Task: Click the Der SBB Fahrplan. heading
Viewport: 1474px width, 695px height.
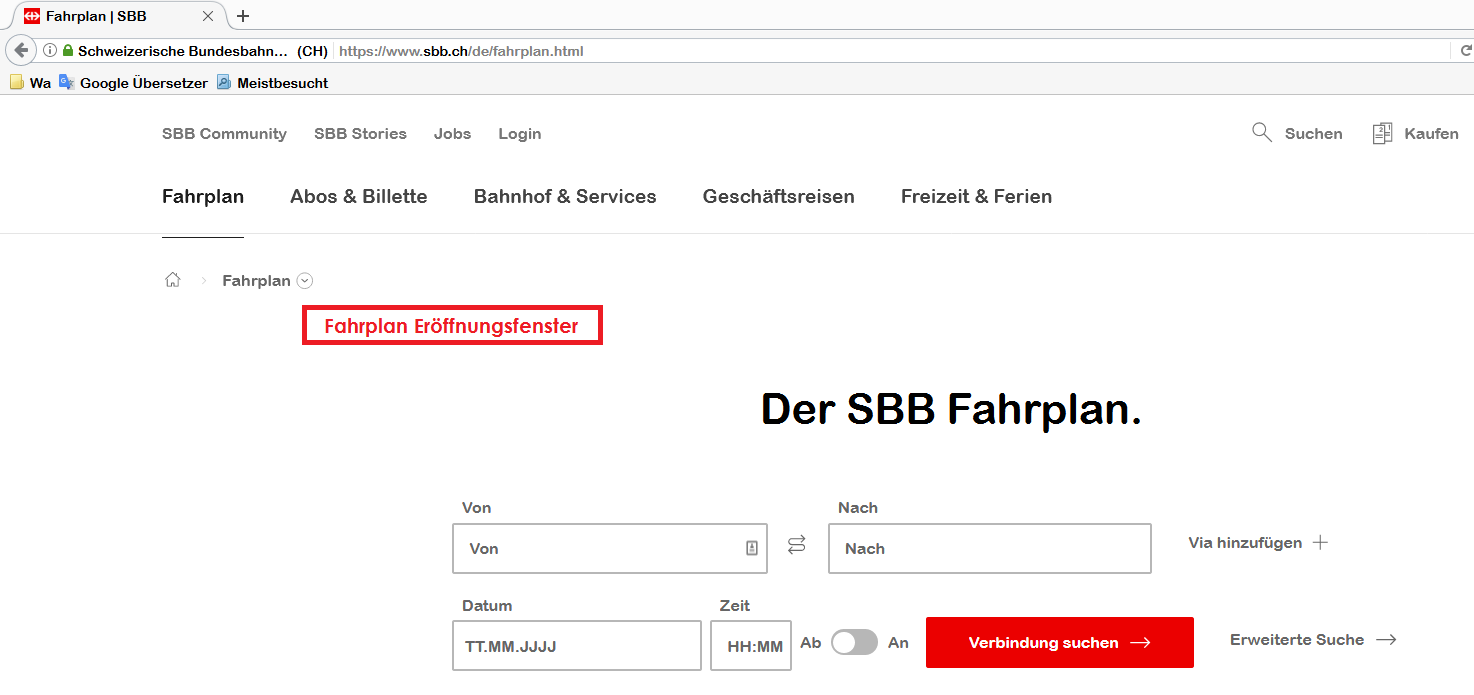Action: point(951,409)
